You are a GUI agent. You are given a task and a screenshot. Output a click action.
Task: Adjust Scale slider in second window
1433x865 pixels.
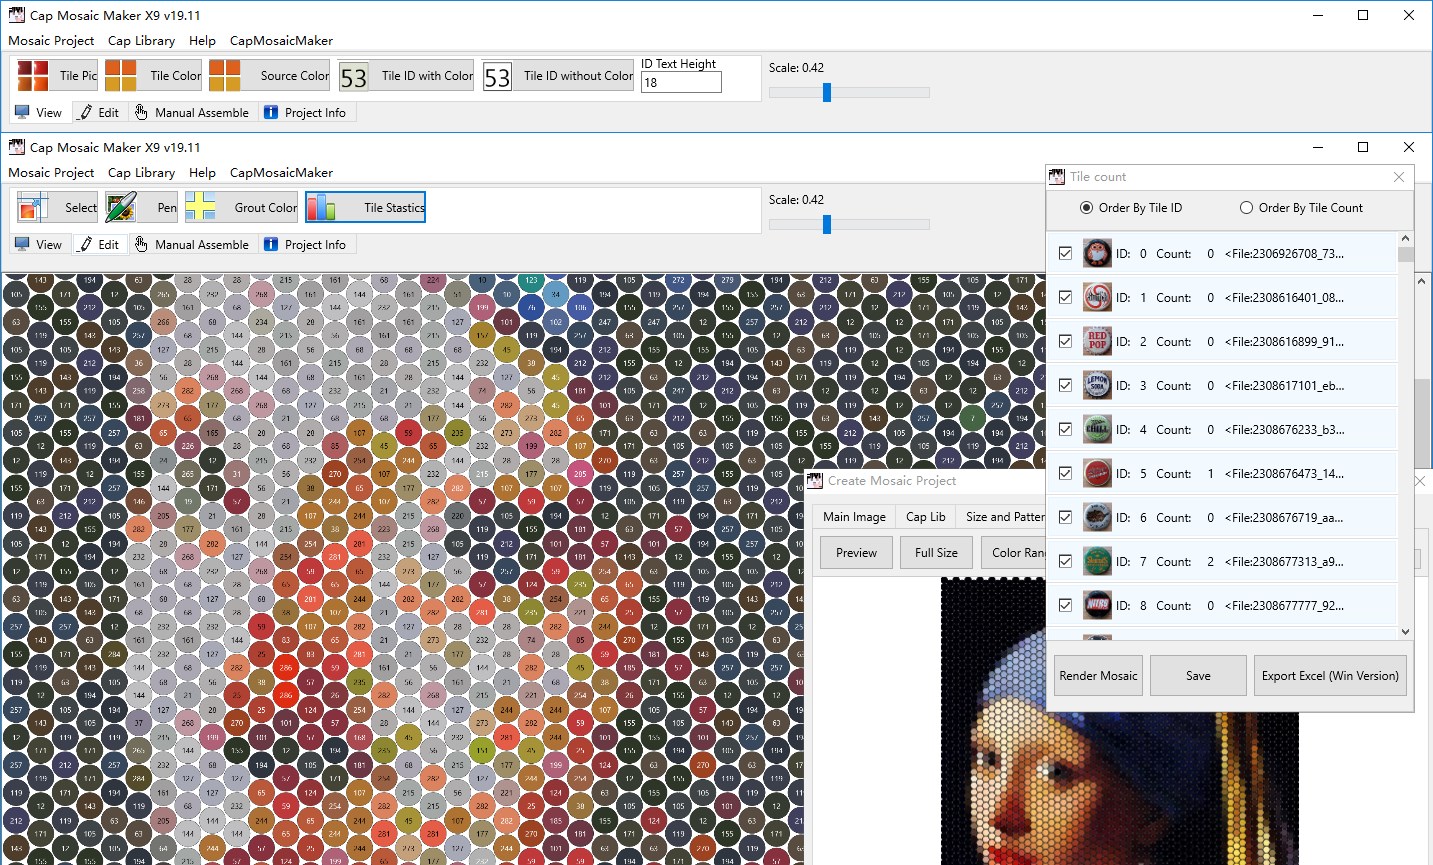click(x=827, y=224)
